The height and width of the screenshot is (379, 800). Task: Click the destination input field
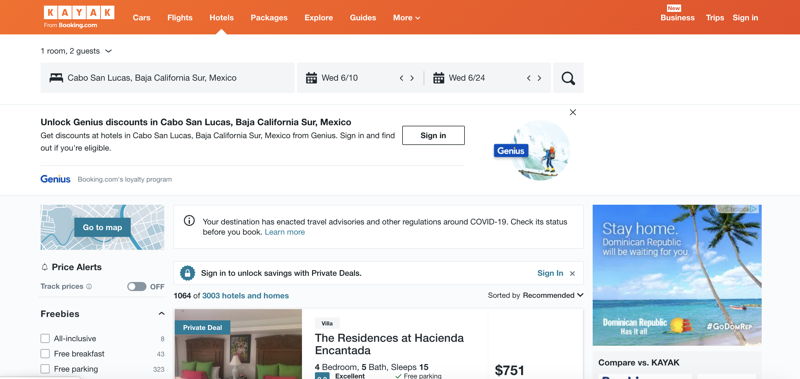167,78
